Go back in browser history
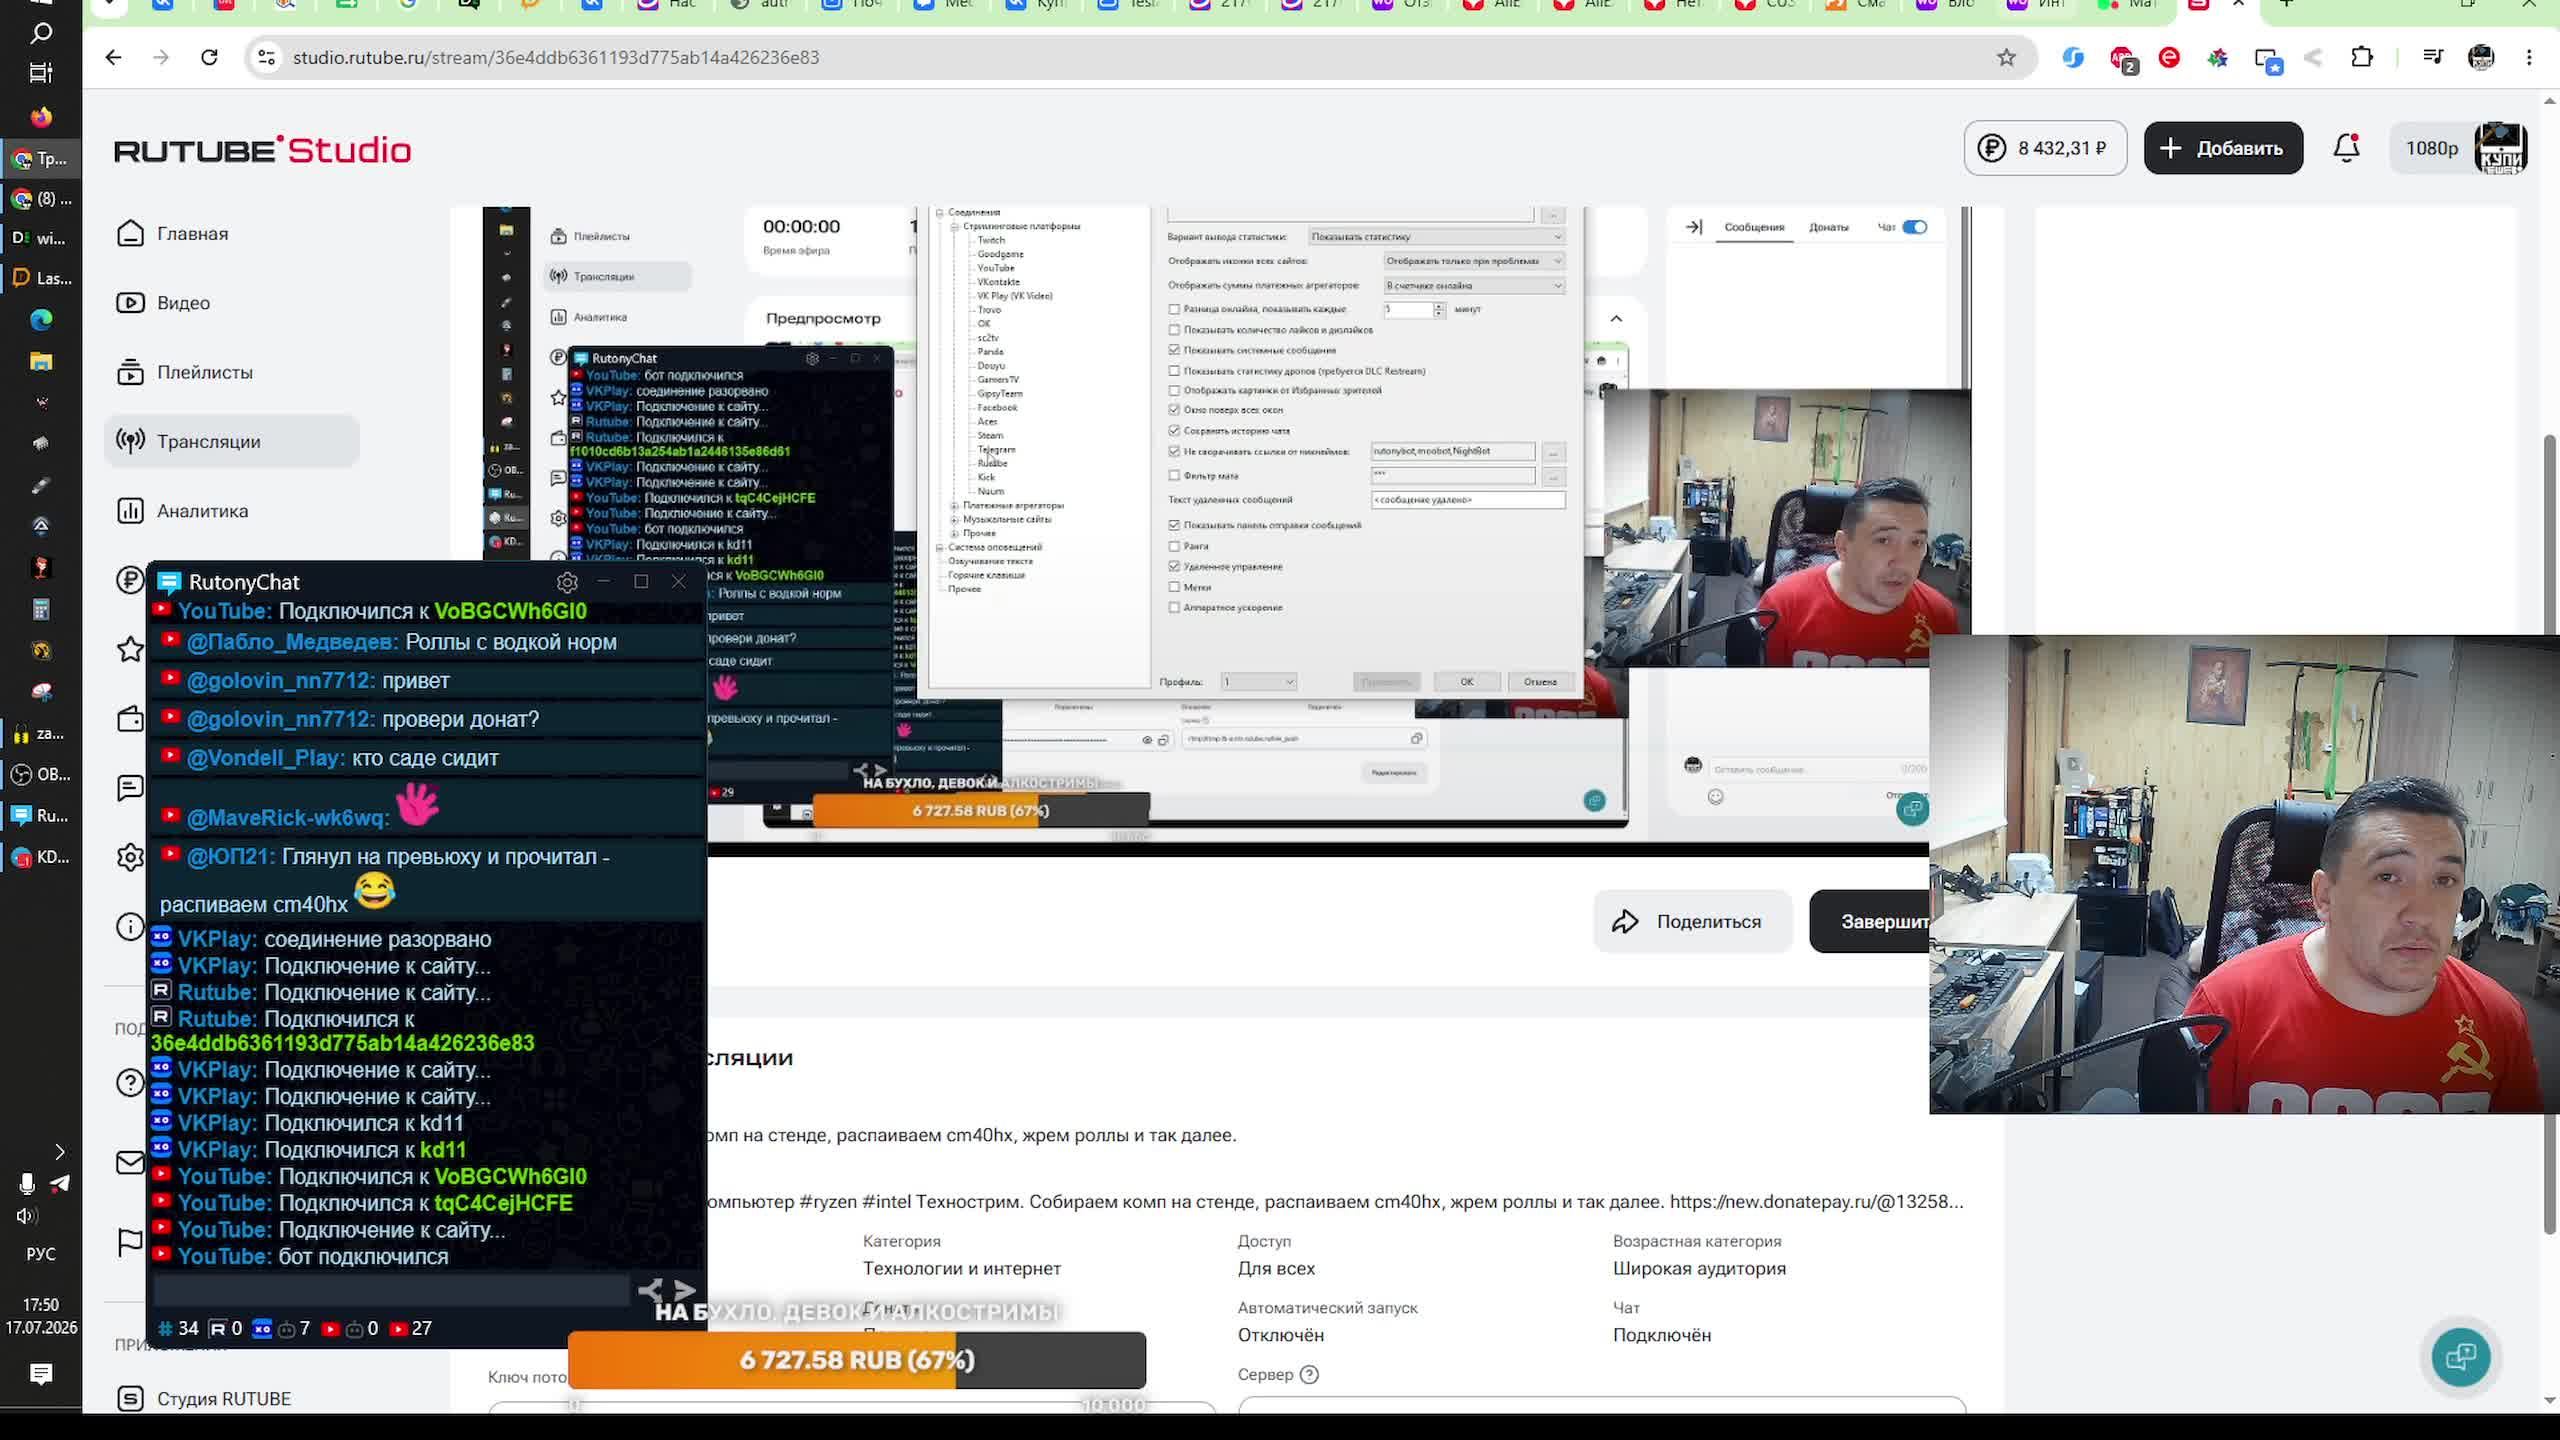Viewport: 2560px width, 1440px height. coord(113,57)
